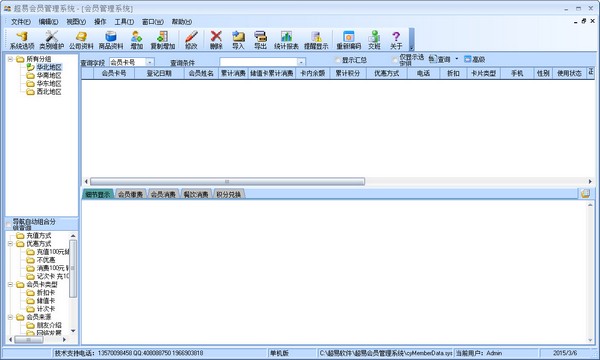Click in the 查询条件 input field
This screenshot has height=360, width=600.
(x=259, y=62)
